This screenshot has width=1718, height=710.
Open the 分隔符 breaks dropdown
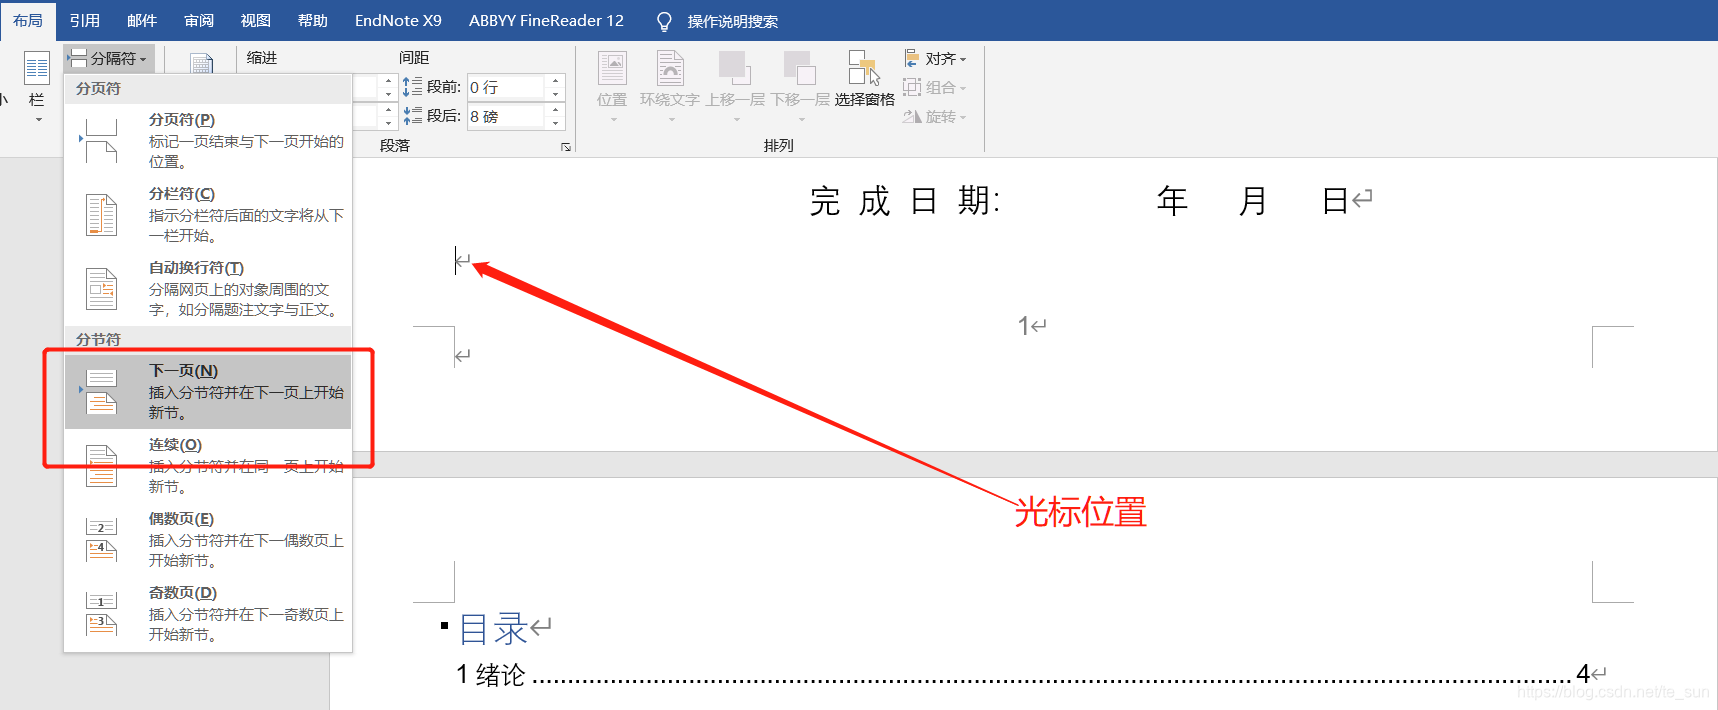coord(109,59)
